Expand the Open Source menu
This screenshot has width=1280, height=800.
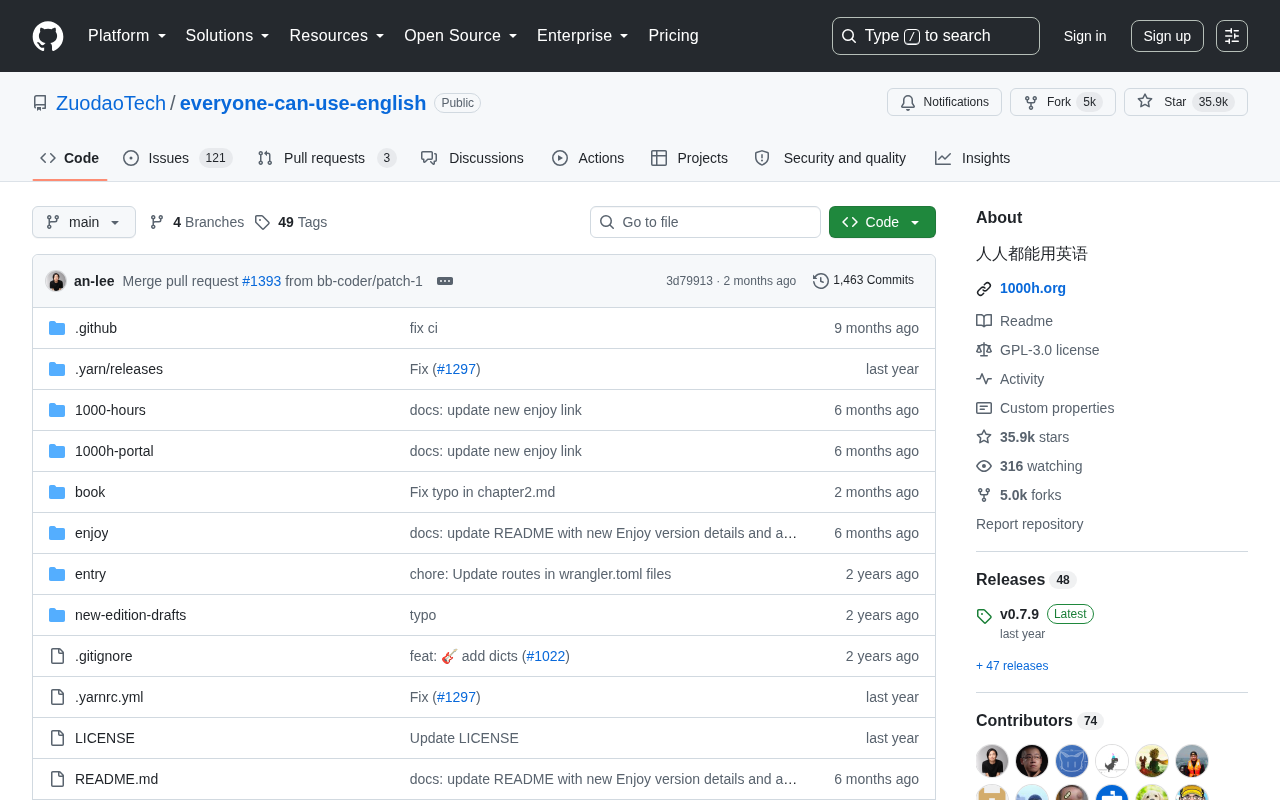[461, 36]
